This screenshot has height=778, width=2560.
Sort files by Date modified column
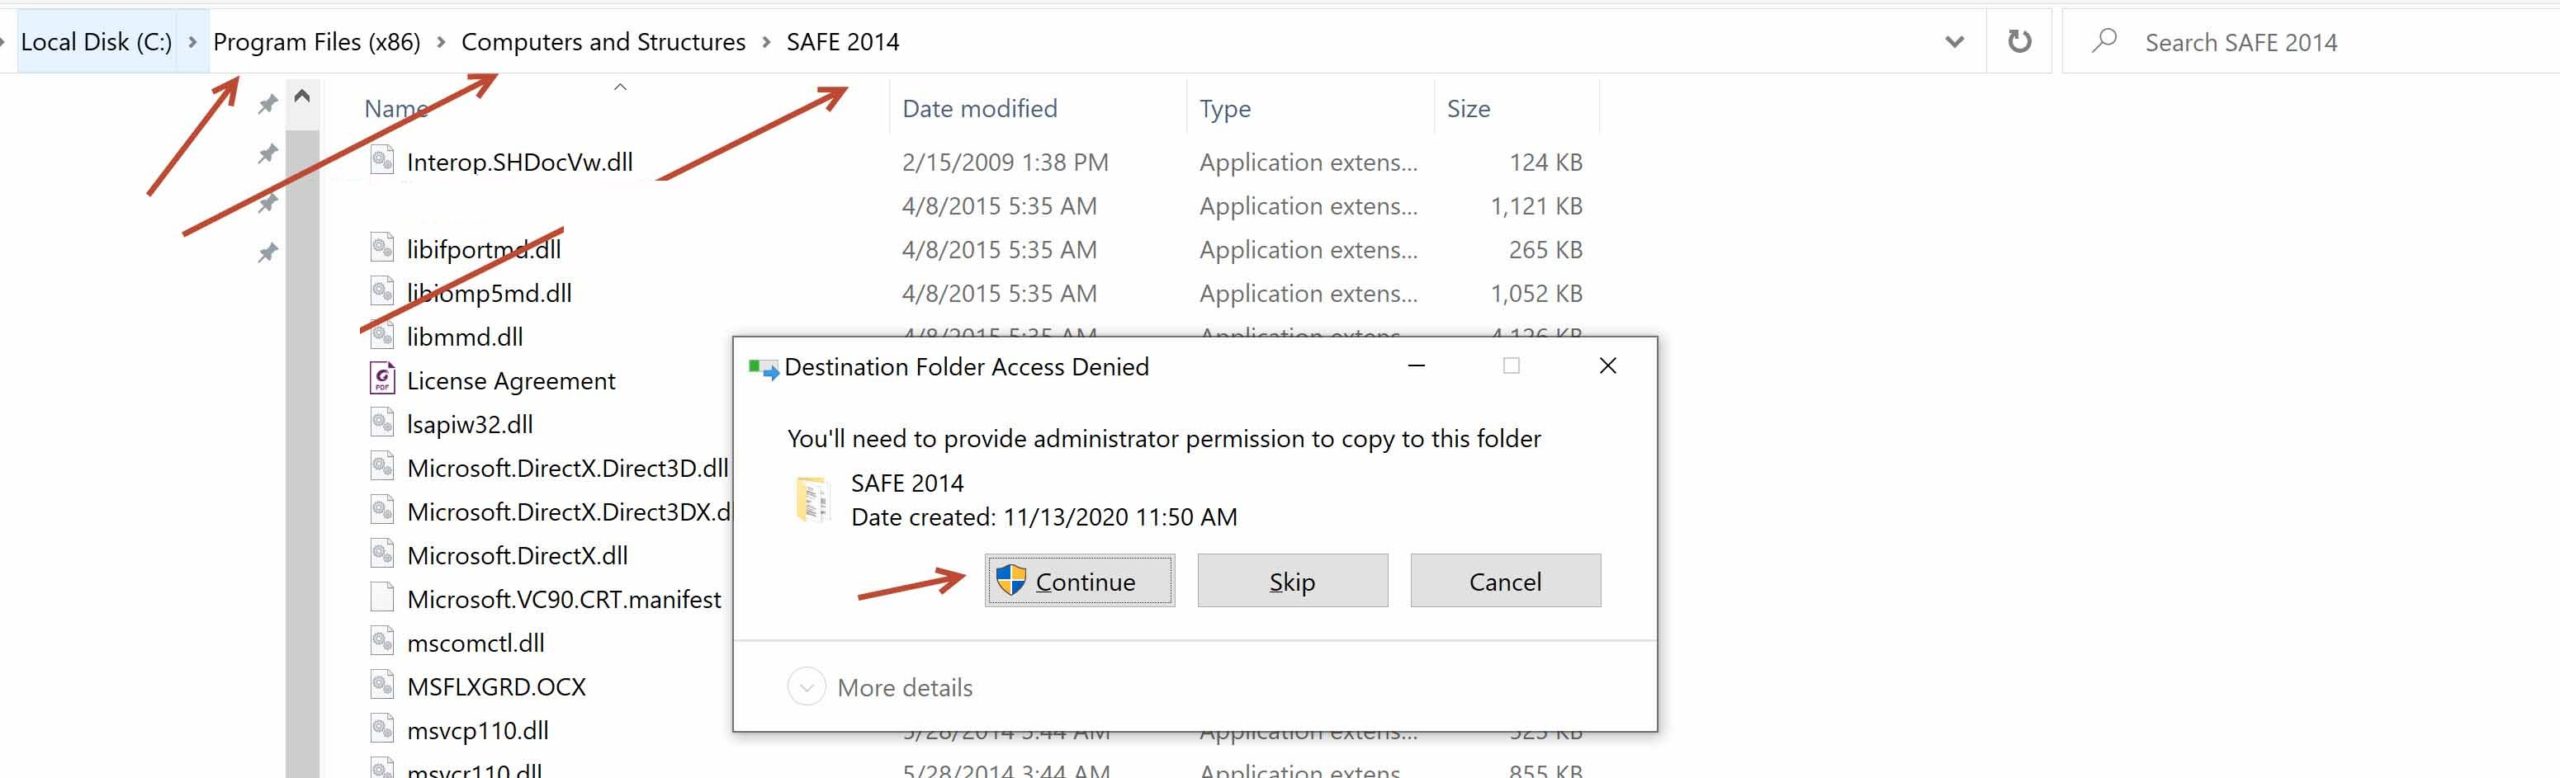coord(979,108)
